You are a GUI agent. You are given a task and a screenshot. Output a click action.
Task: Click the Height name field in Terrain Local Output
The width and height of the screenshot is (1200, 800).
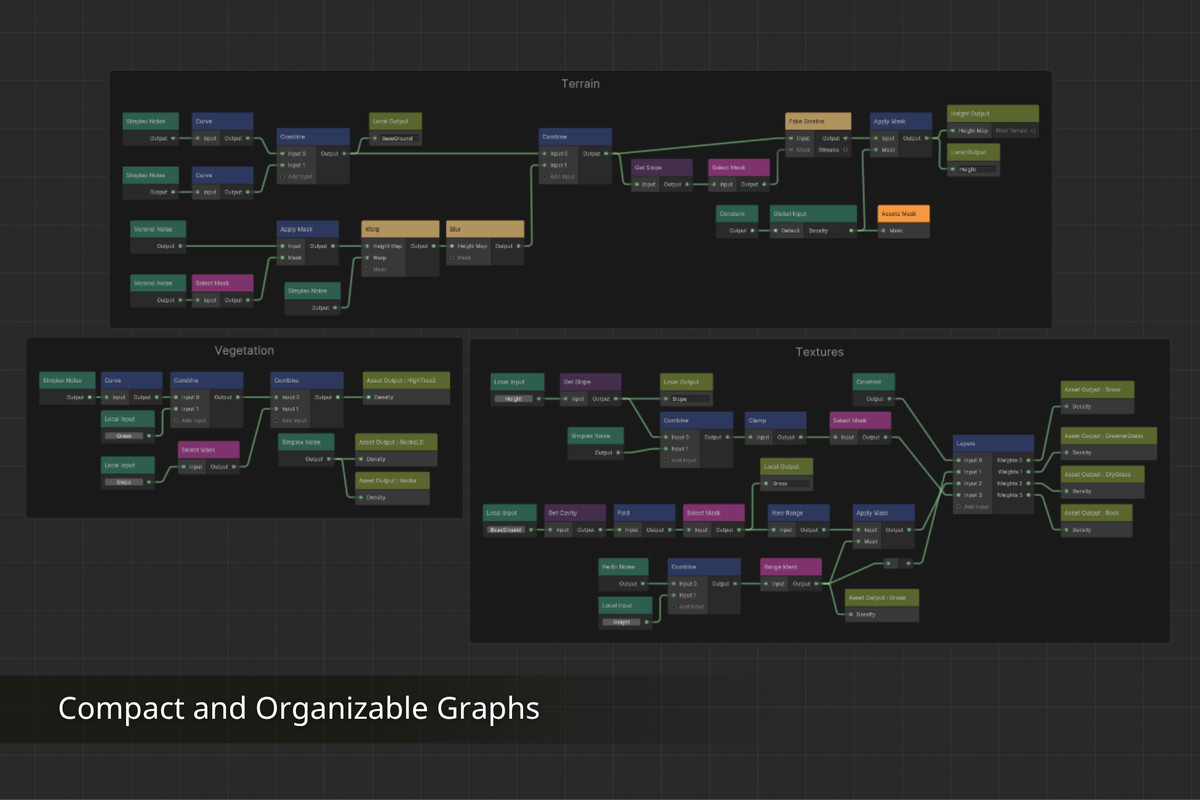click(977, 170)
